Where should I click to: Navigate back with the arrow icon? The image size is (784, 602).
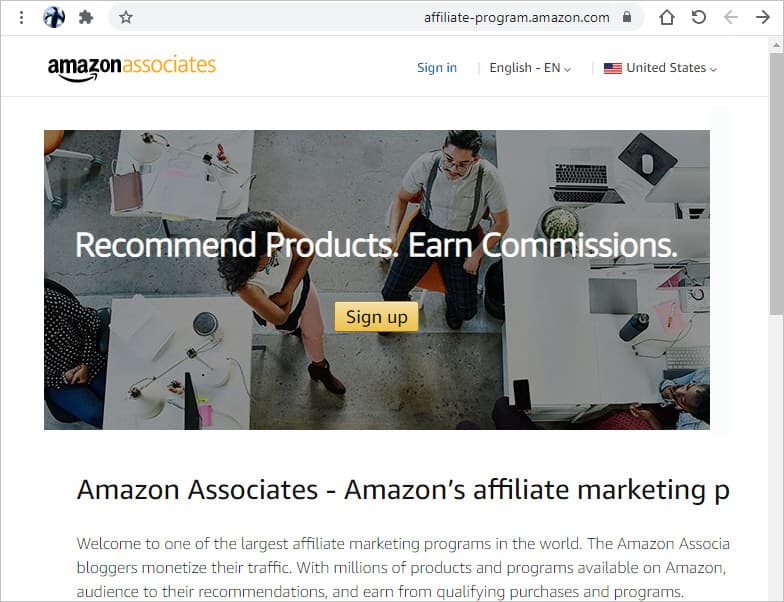[730, 18]
